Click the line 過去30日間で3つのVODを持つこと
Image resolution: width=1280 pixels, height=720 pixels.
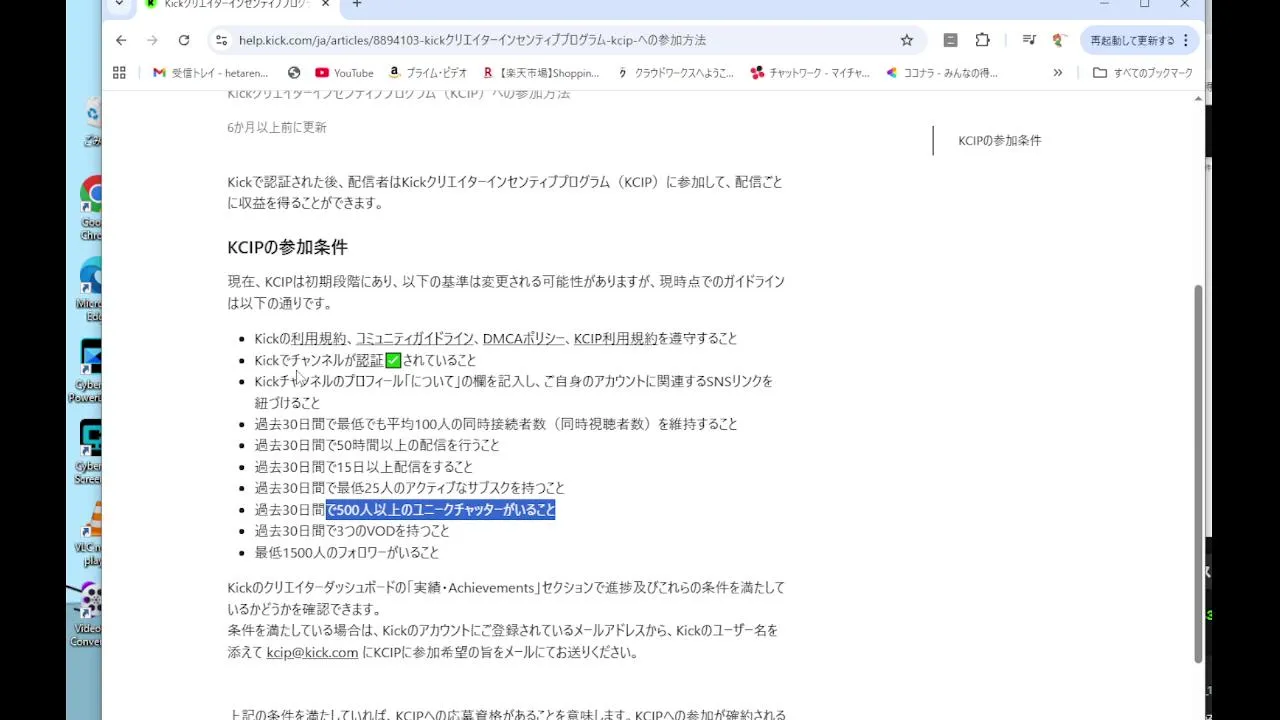point(352,531)
